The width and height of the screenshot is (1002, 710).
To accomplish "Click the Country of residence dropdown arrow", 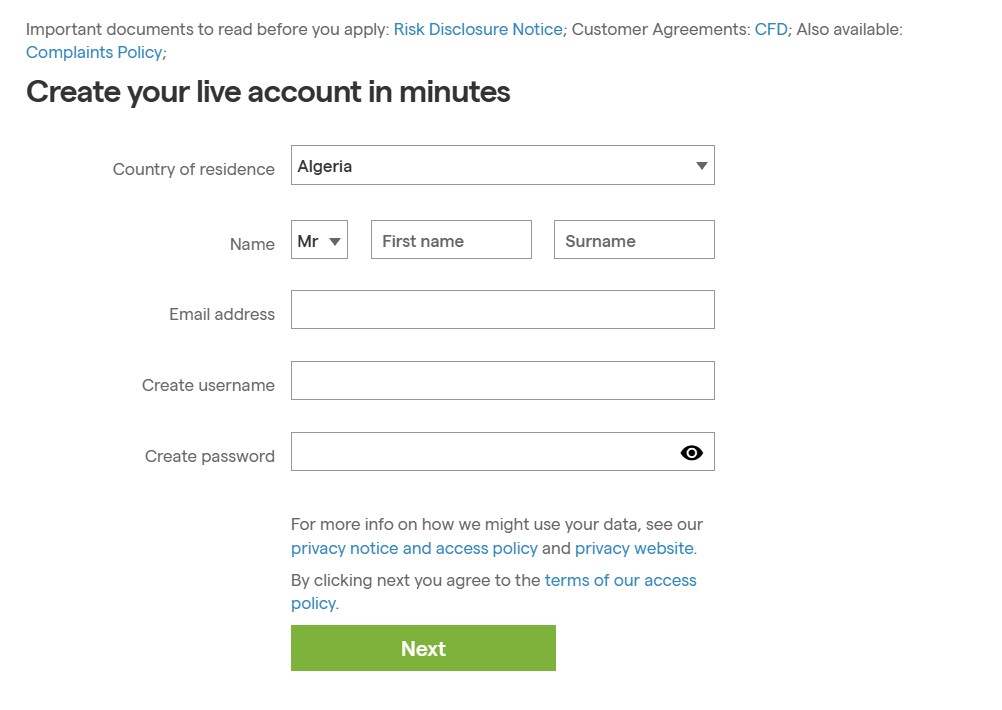I will click(701, 166).
